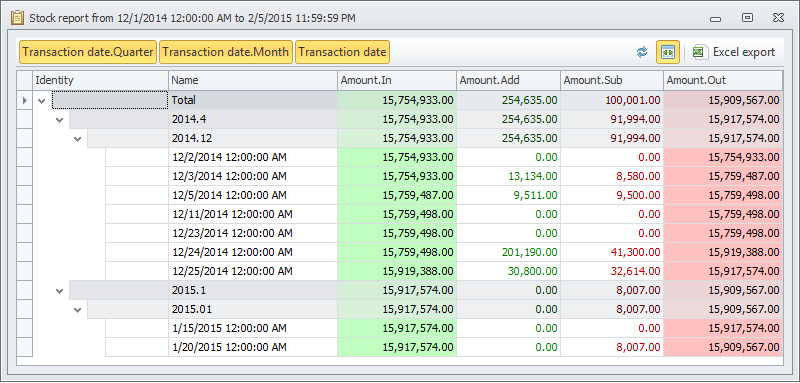Viewport: 800px width, 383px height.
Task: Maximize the Stock report window
Action: (x=747, y=18)
